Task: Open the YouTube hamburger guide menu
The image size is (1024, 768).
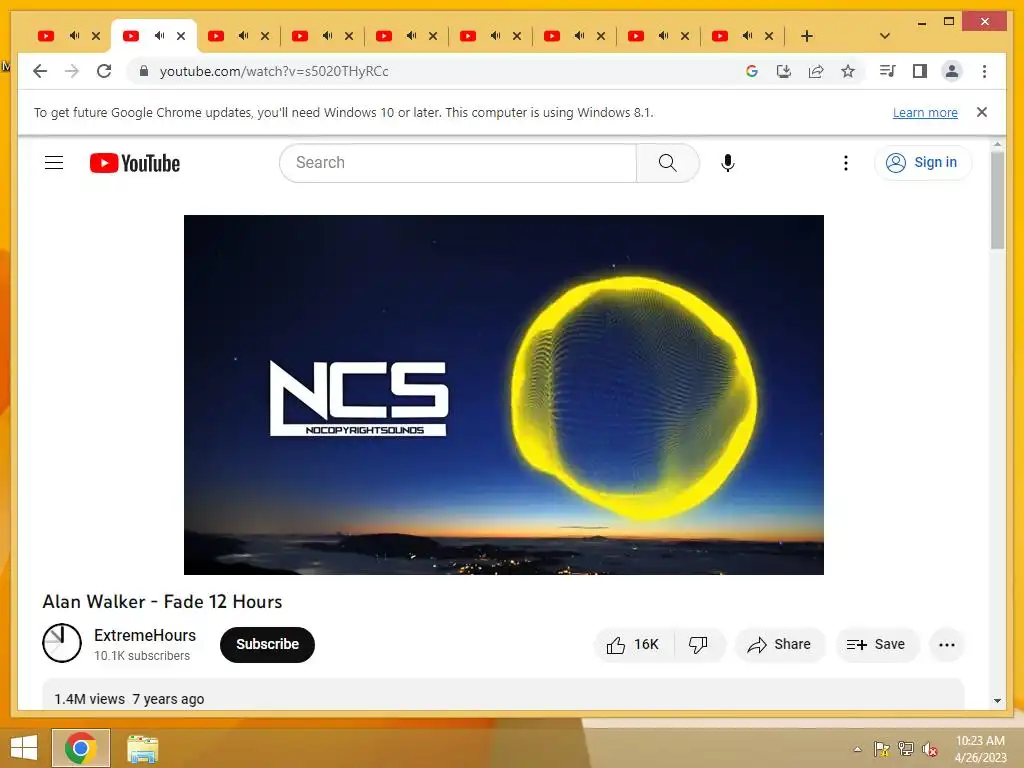Action: click(x=54, y=163)
